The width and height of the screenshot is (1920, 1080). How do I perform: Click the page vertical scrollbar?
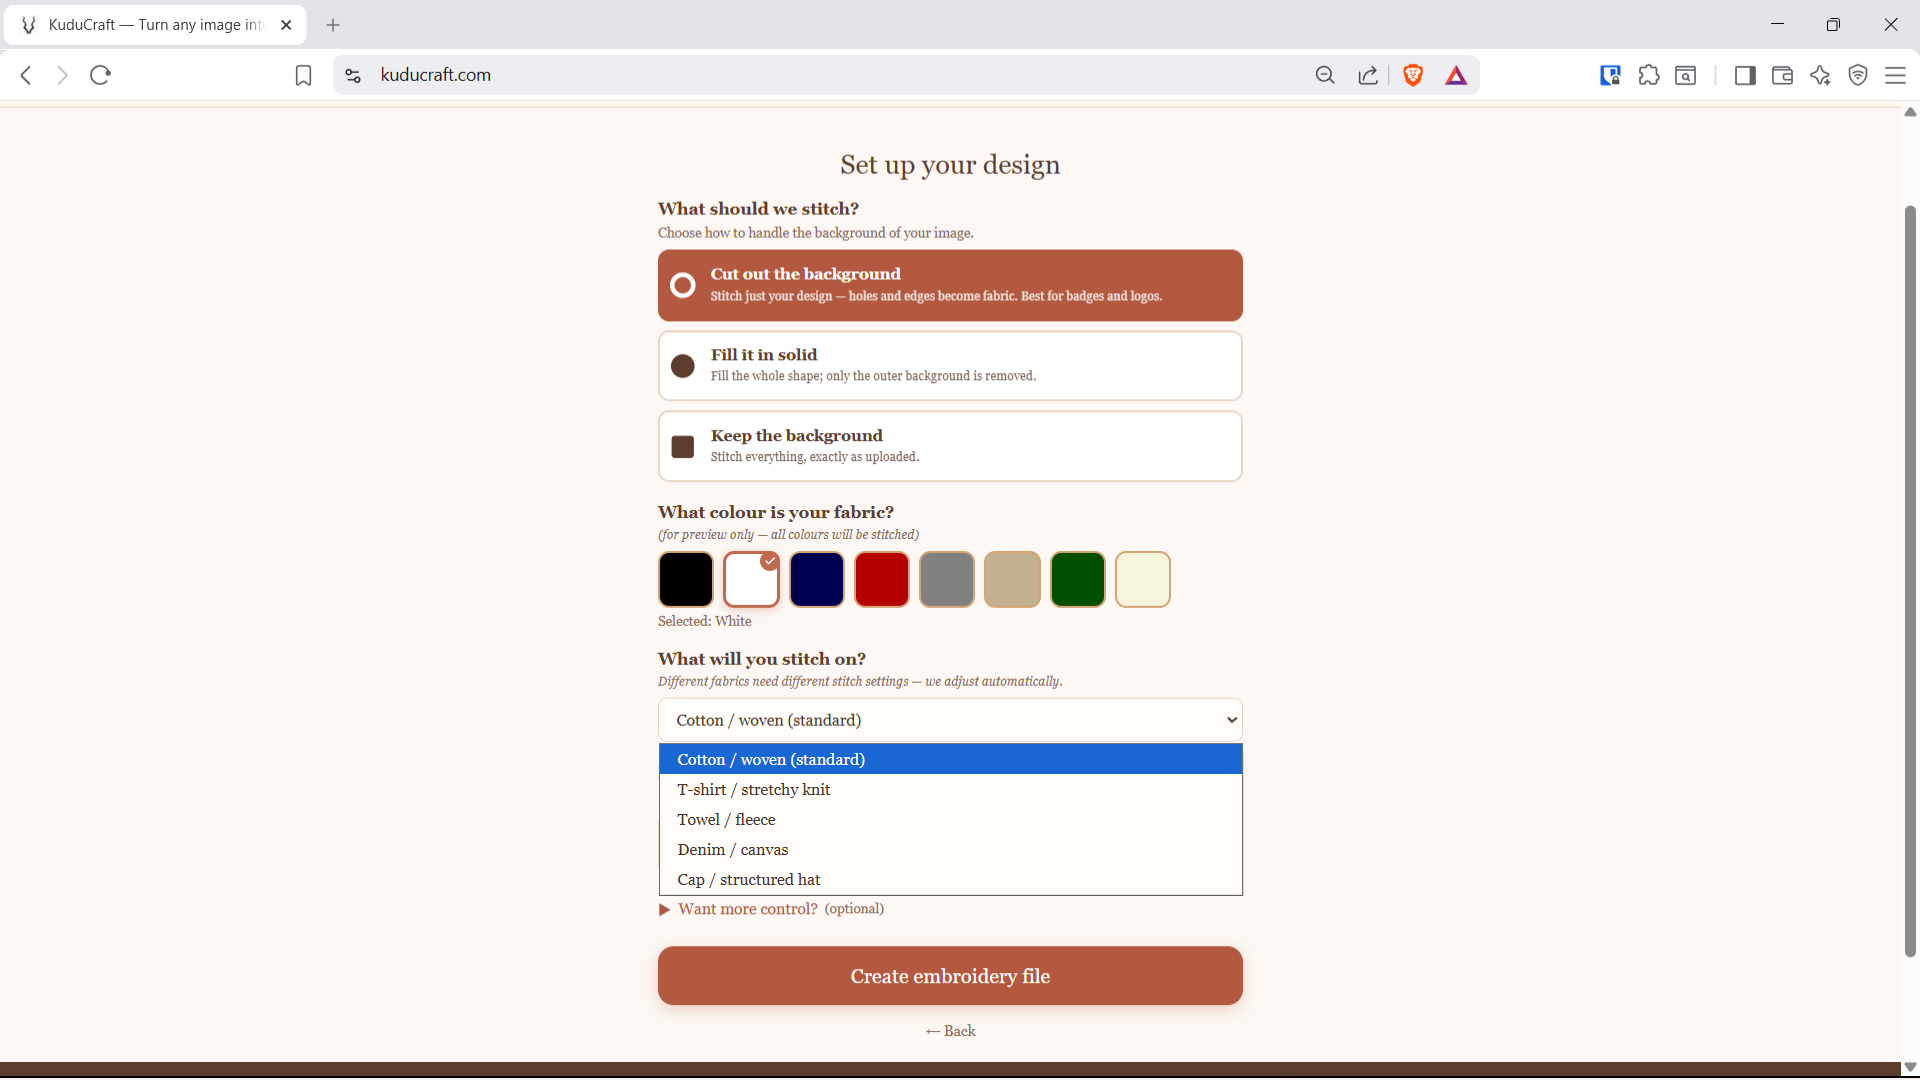coord(1910,580)
